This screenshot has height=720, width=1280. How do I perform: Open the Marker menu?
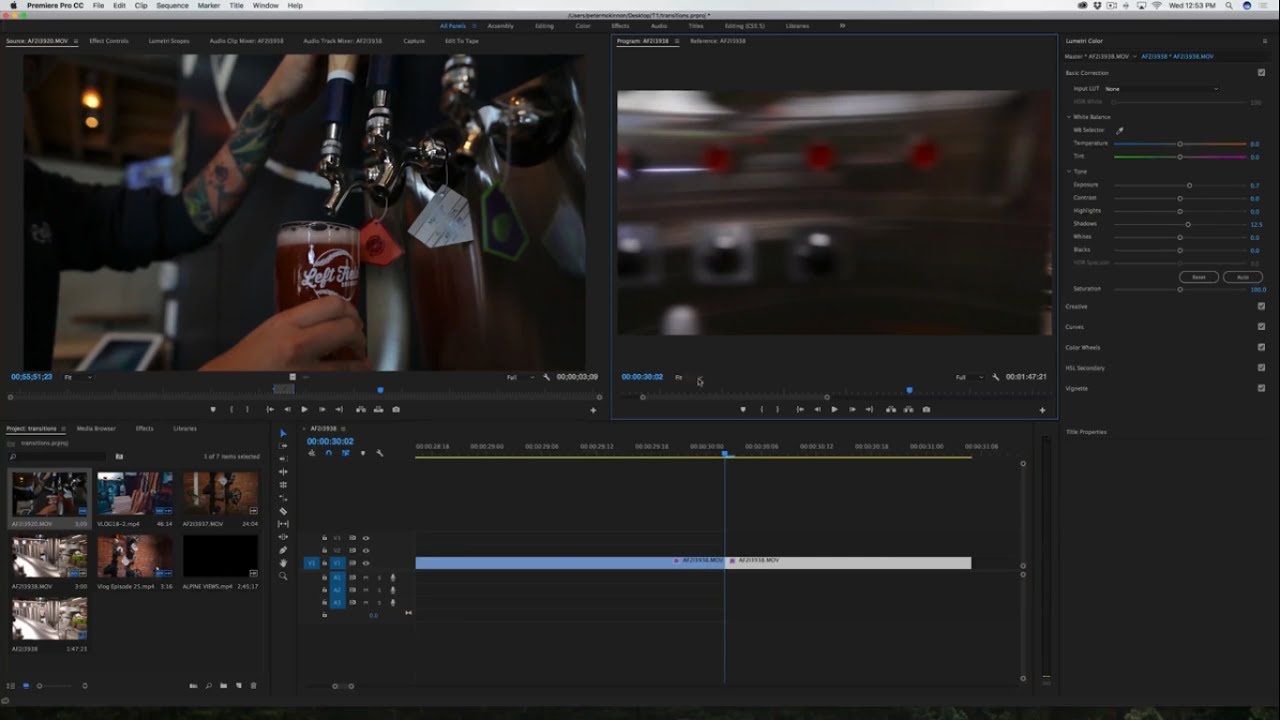click(x=208, y=6)
